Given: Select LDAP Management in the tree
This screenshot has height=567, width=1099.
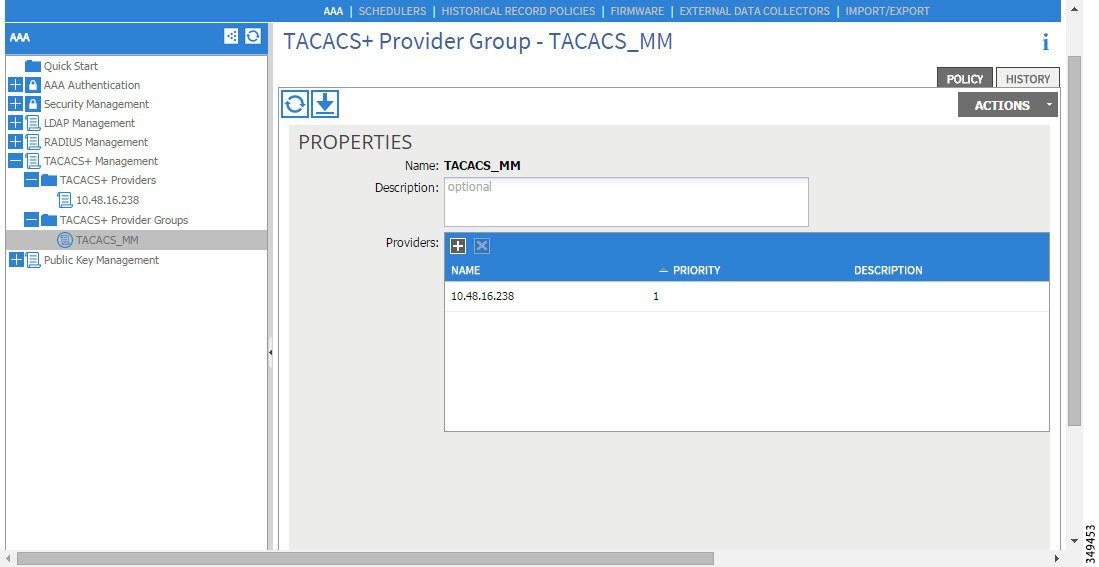Looking at the screenshot, I should coord(89,123).
